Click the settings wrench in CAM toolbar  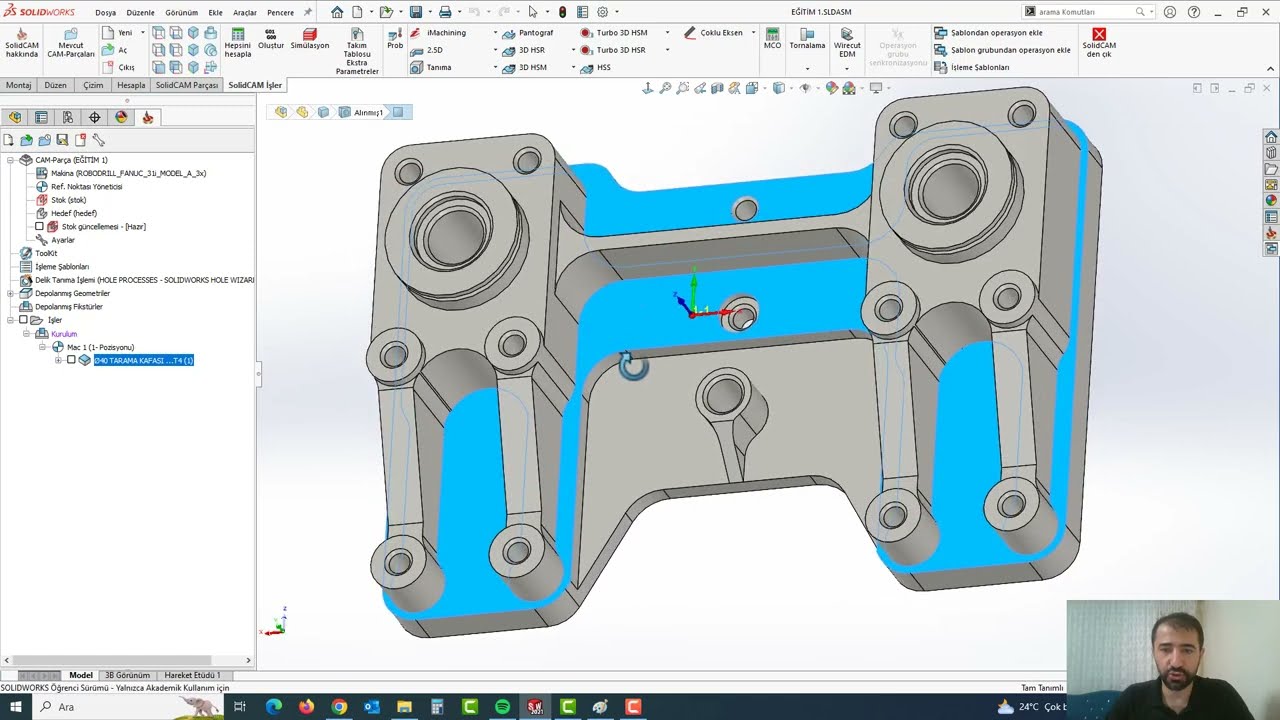[98, 140]
